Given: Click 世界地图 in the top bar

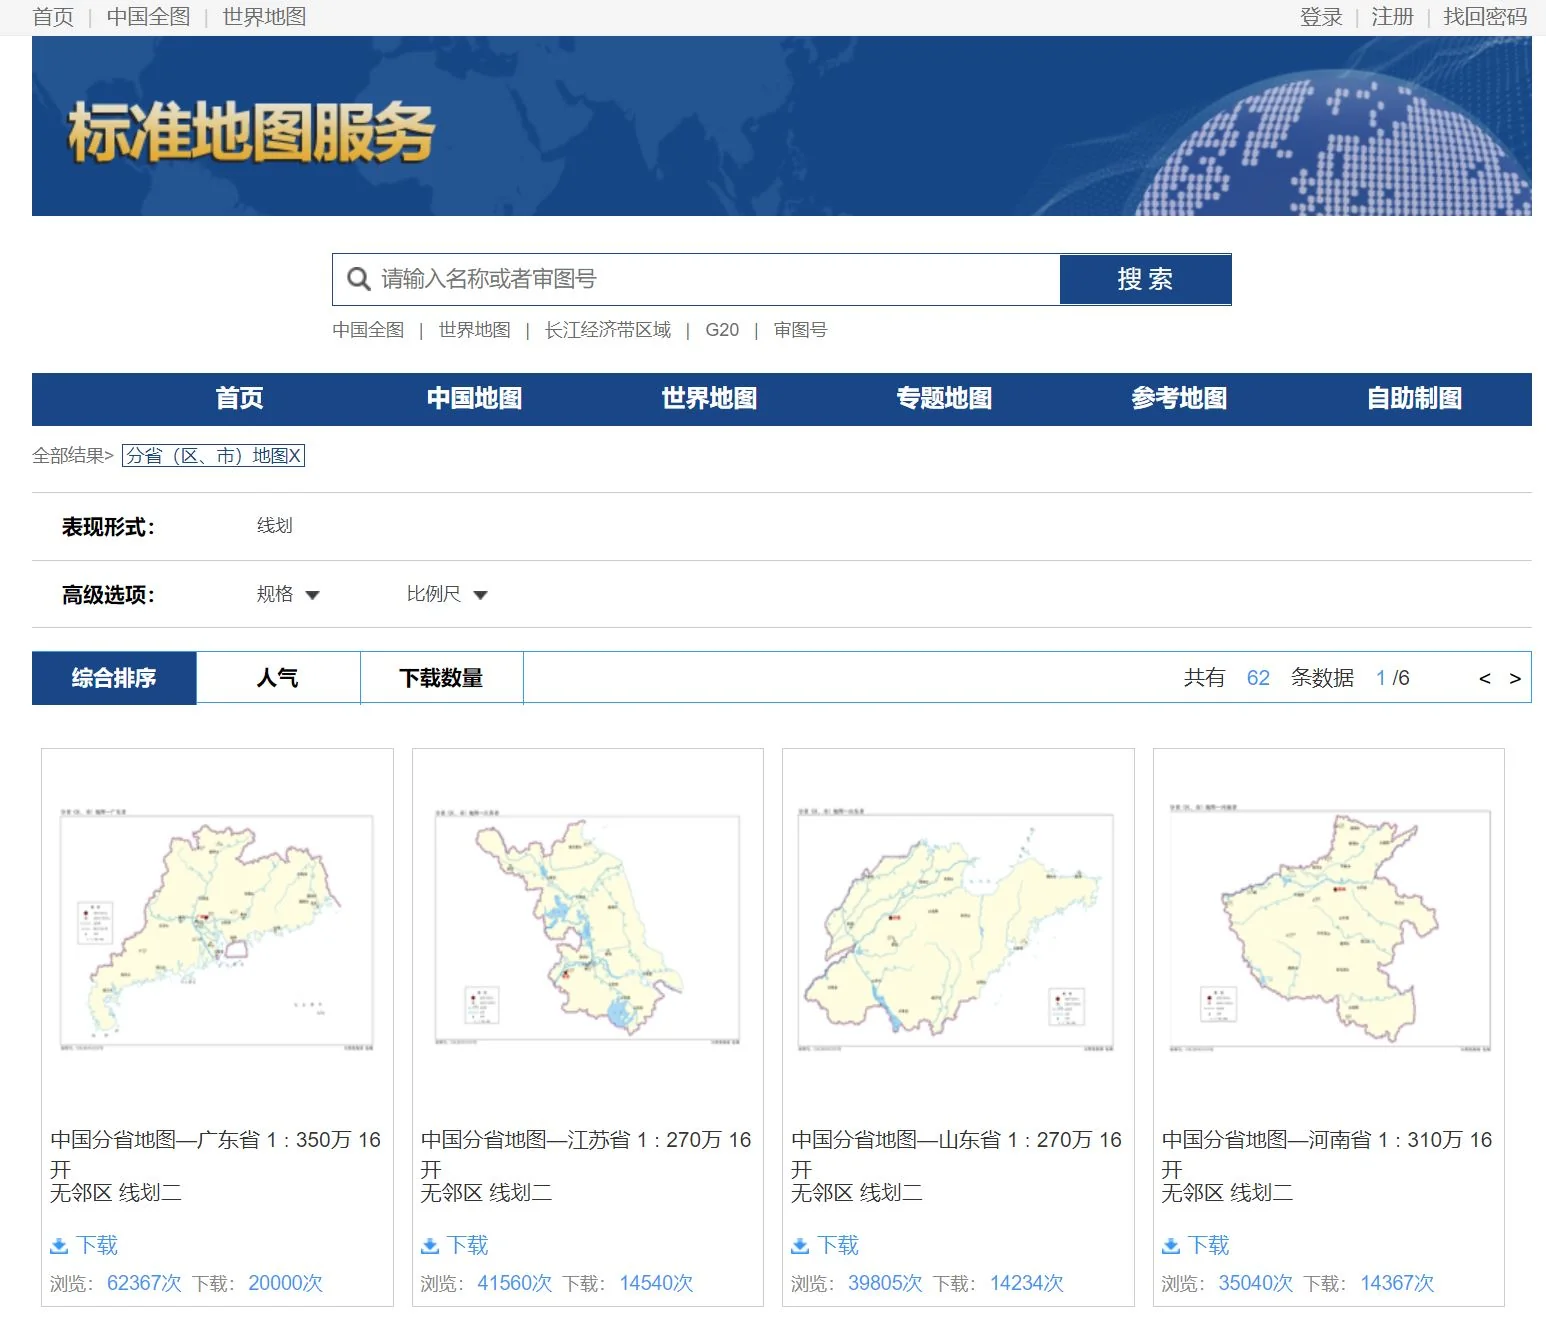Looking at the screenshot, I should (x=264, y=17).
